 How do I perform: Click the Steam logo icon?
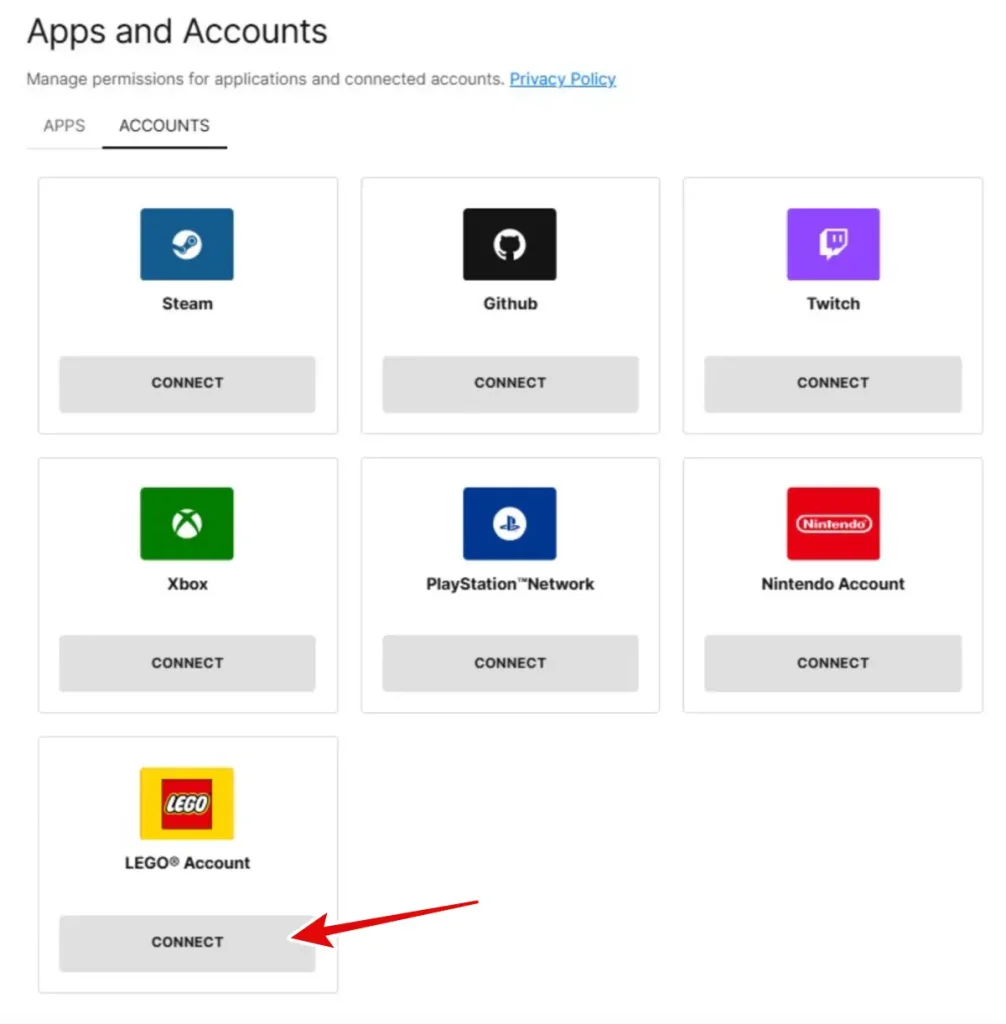coord(187,244)
